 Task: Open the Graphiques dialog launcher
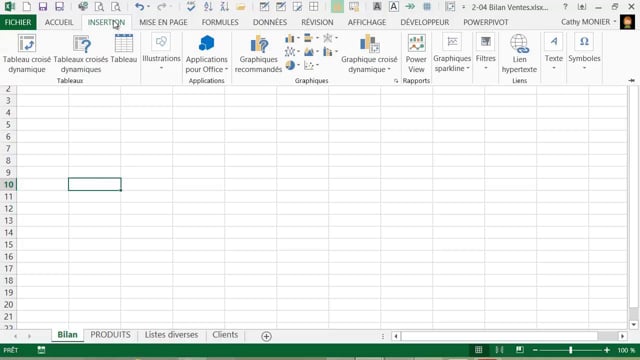point(396,81)
